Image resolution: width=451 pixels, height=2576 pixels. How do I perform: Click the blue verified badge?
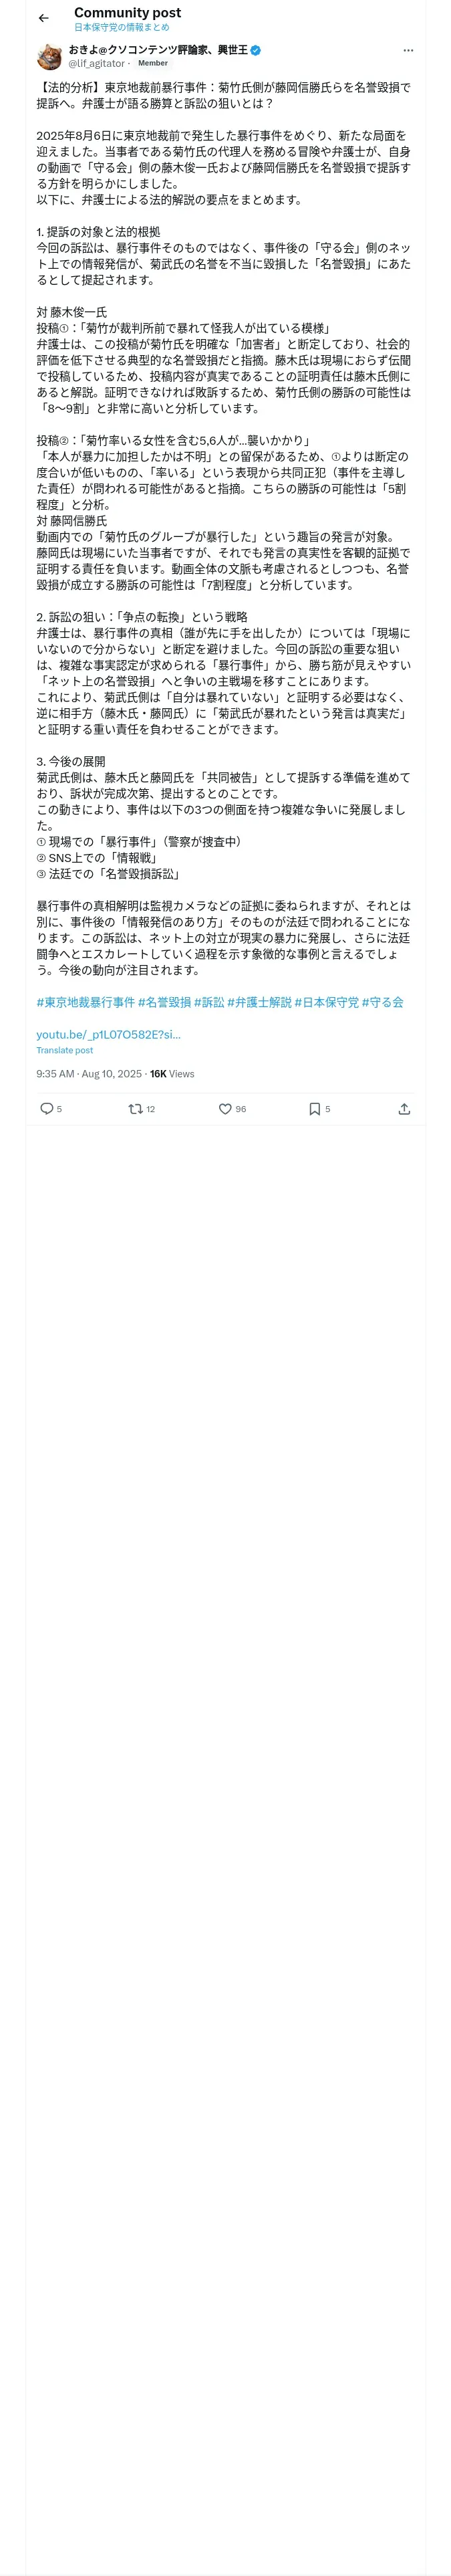[x=256, y=50]
